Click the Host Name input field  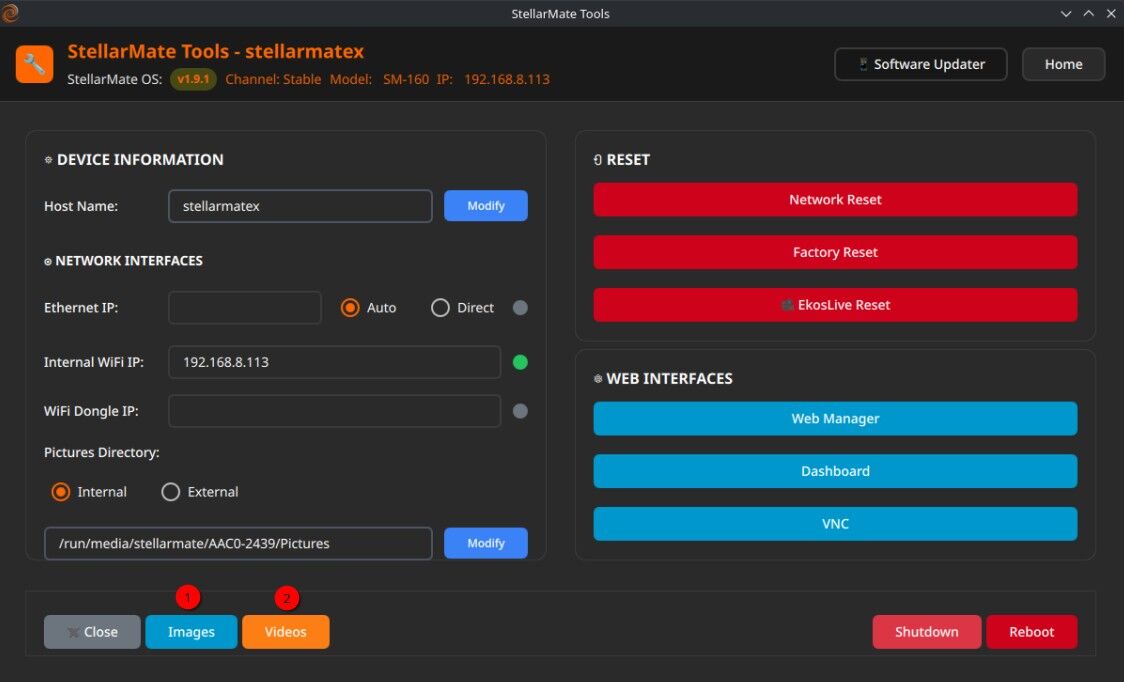click(x=300, y=206)
